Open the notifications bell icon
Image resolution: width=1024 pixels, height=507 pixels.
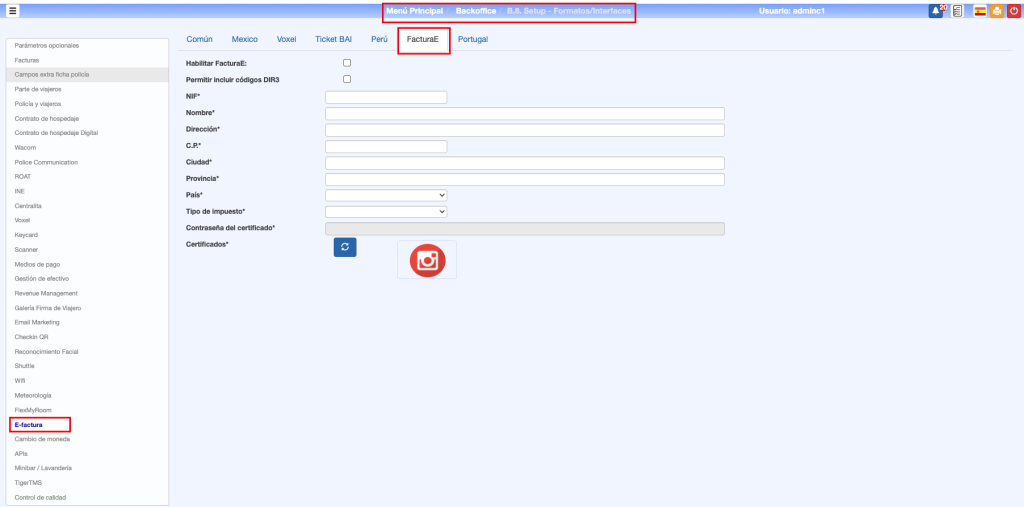936,11
